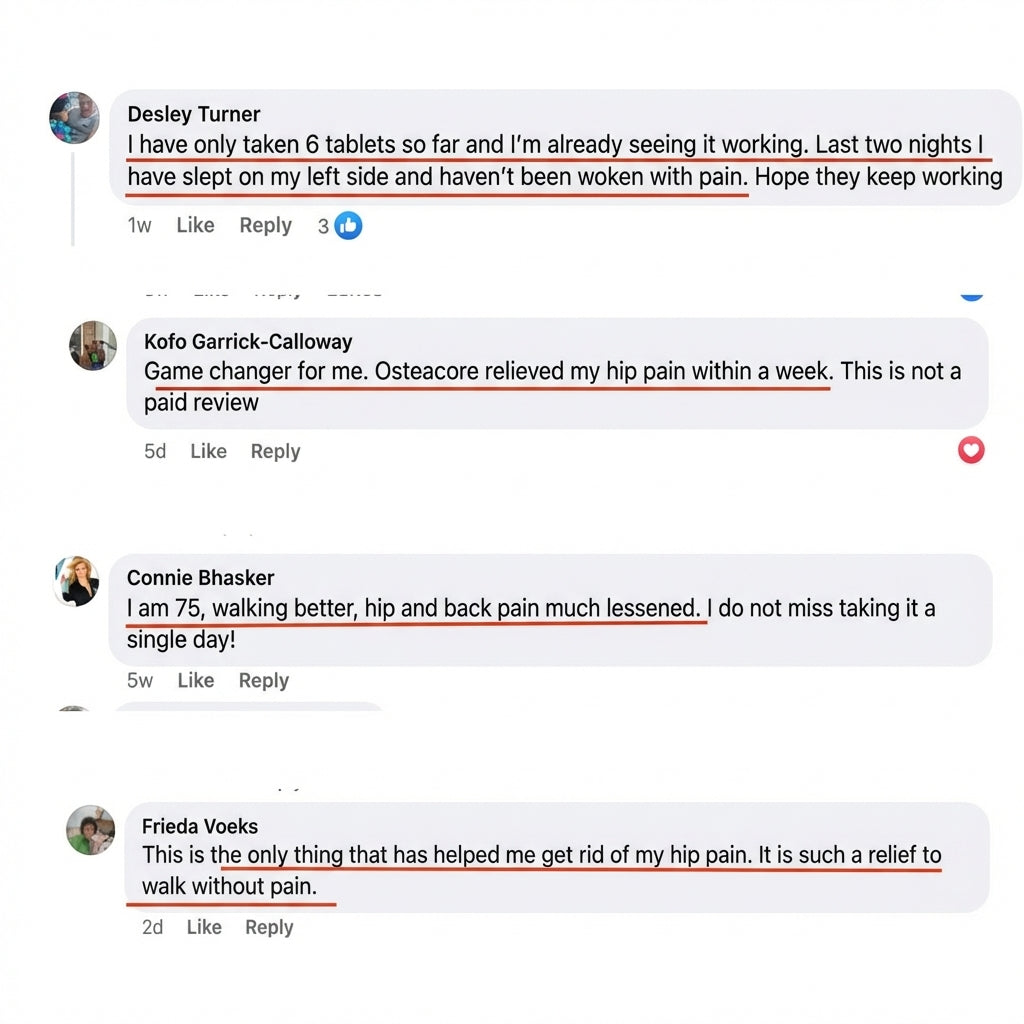Viewport: 1024px width, 1024px height.
Task: Click the 3 reactions count
Action: (x=323, y=226)
